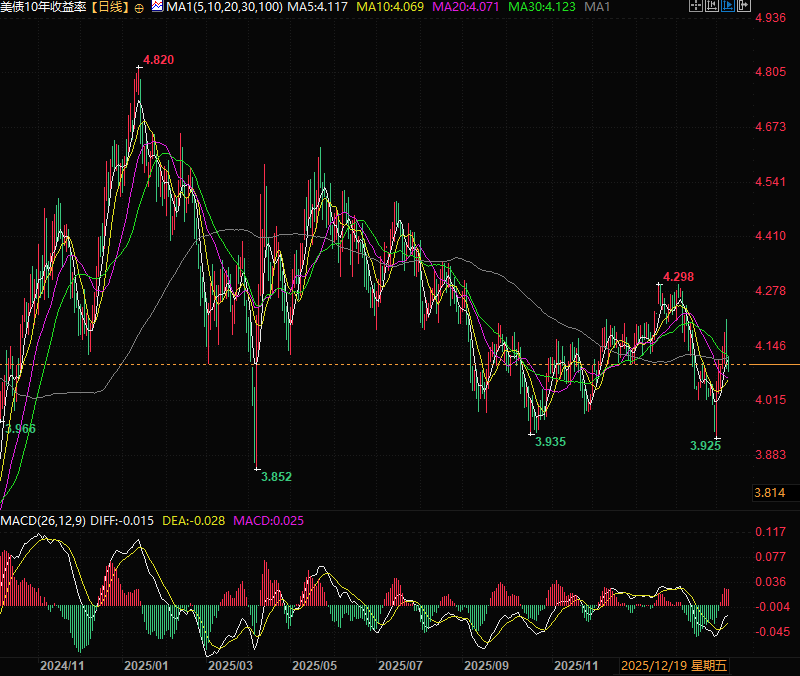Click the 3.814 price label on axis
The image size is (800, 676).
[768, 492]
